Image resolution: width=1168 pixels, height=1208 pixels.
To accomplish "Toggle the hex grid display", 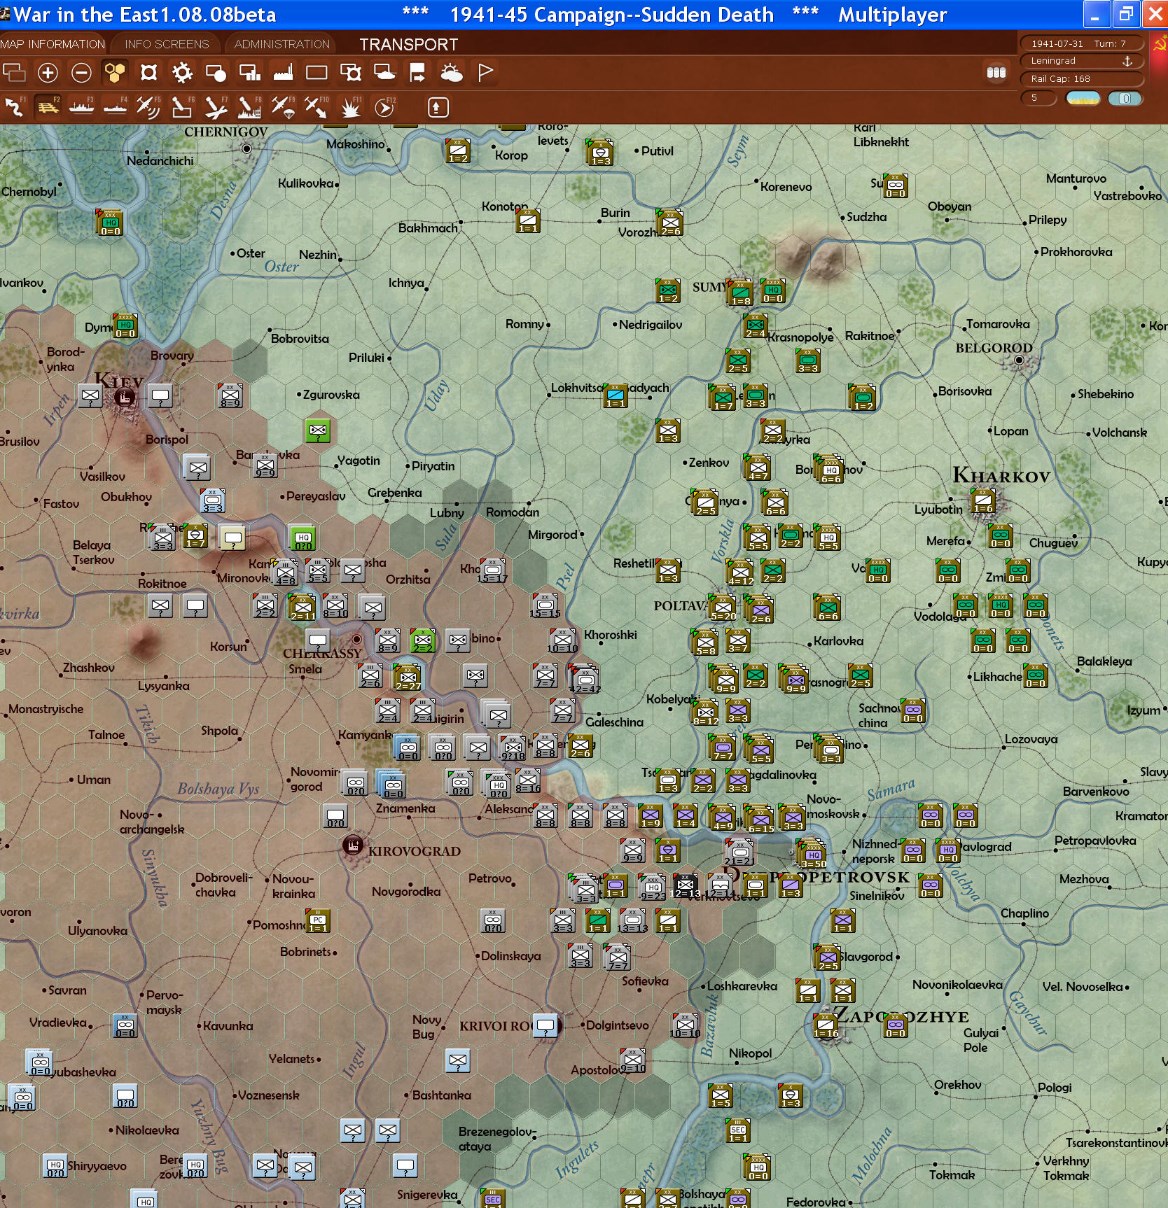I will coord(115,72).
